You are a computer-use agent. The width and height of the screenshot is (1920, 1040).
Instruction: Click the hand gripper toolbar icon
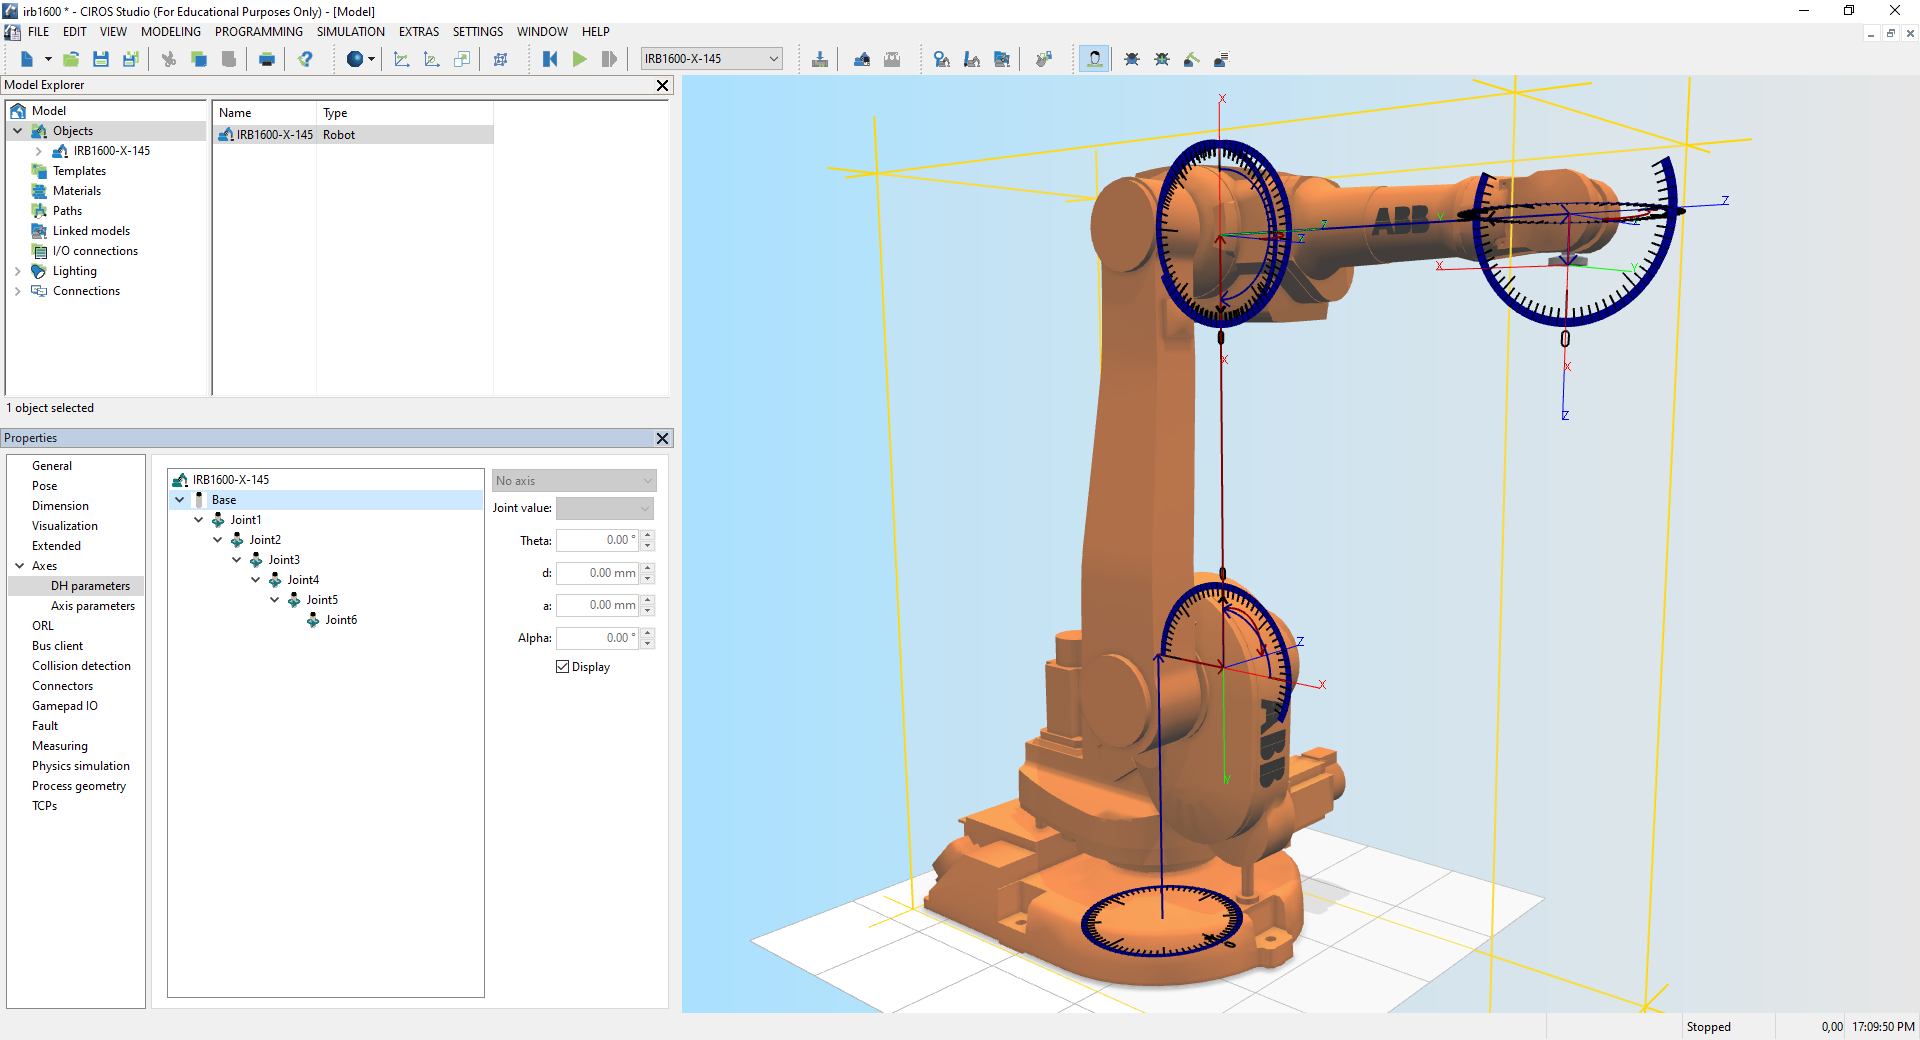[1043, 59]
